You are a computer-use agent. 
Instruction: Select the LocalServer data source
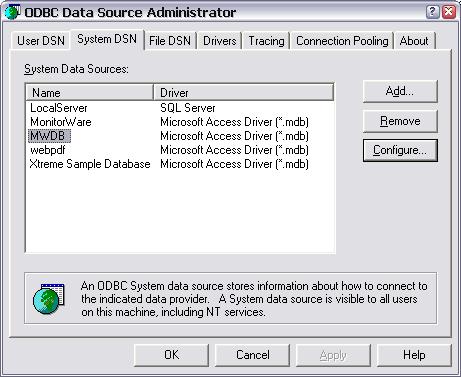(59, 108)
